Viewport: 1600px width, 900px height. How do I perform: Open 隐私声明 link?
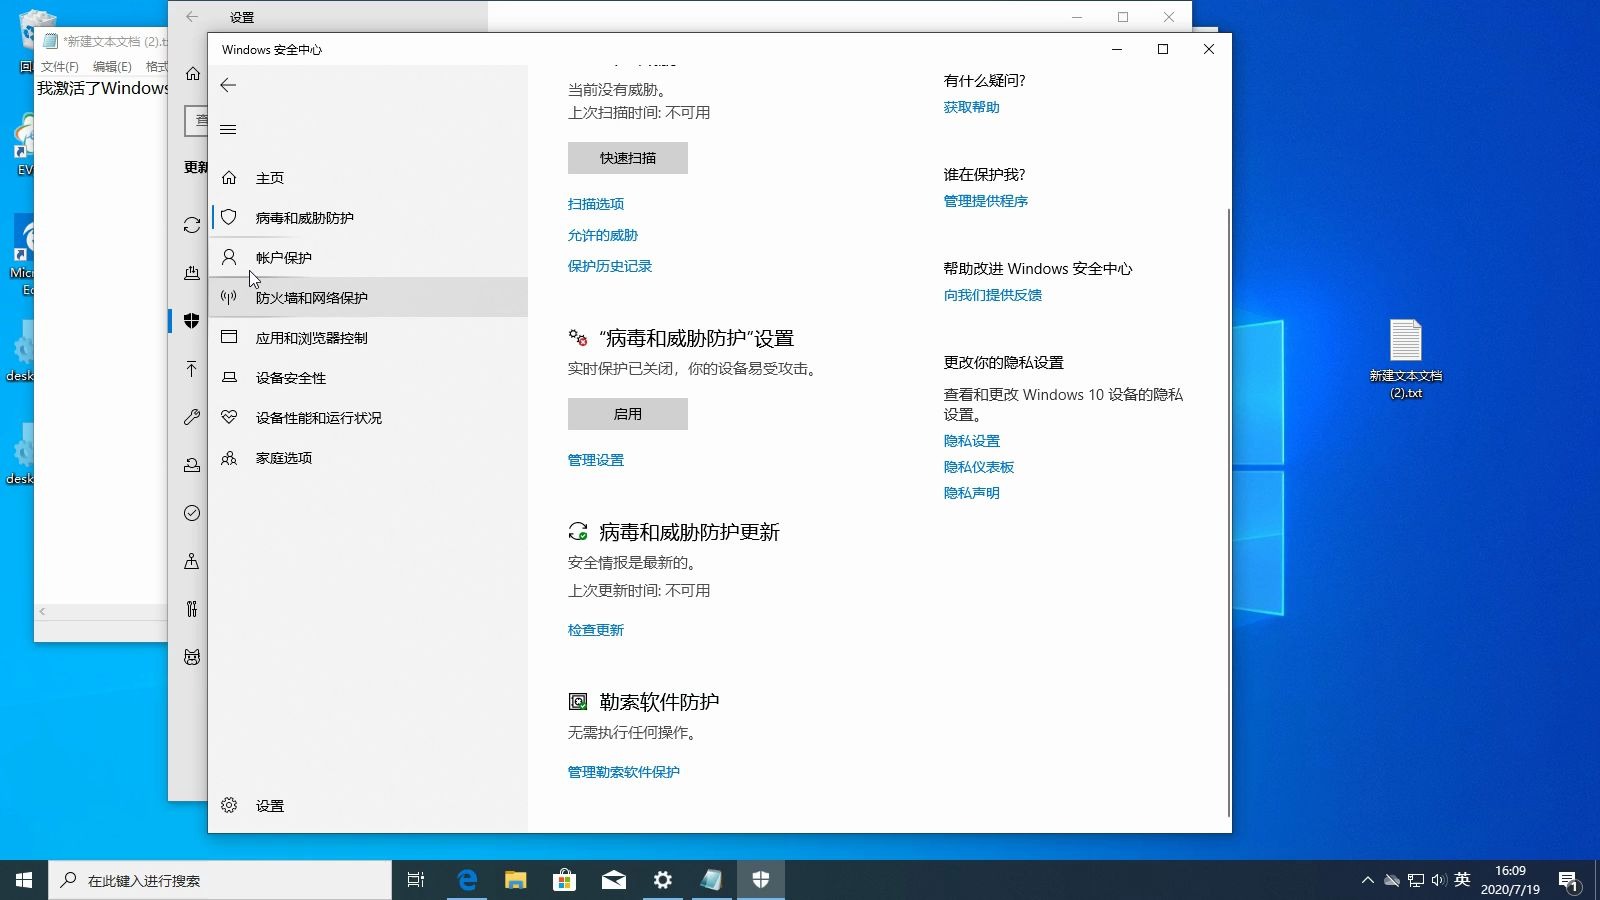(x=972, y=493)
